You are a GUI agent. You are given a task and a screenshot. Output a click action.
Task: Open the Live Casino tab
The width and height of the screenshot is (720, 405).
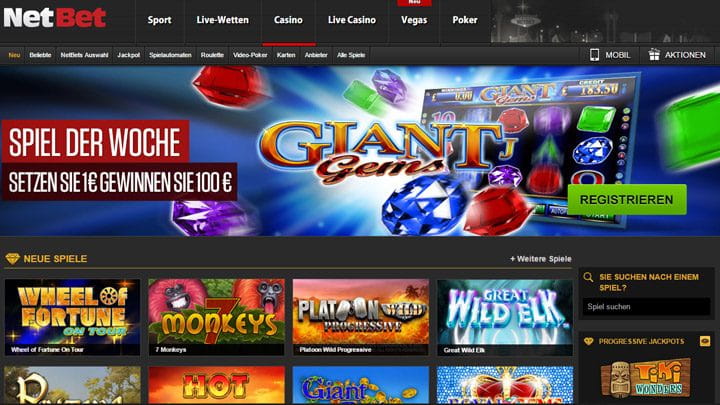click(352, 20)
